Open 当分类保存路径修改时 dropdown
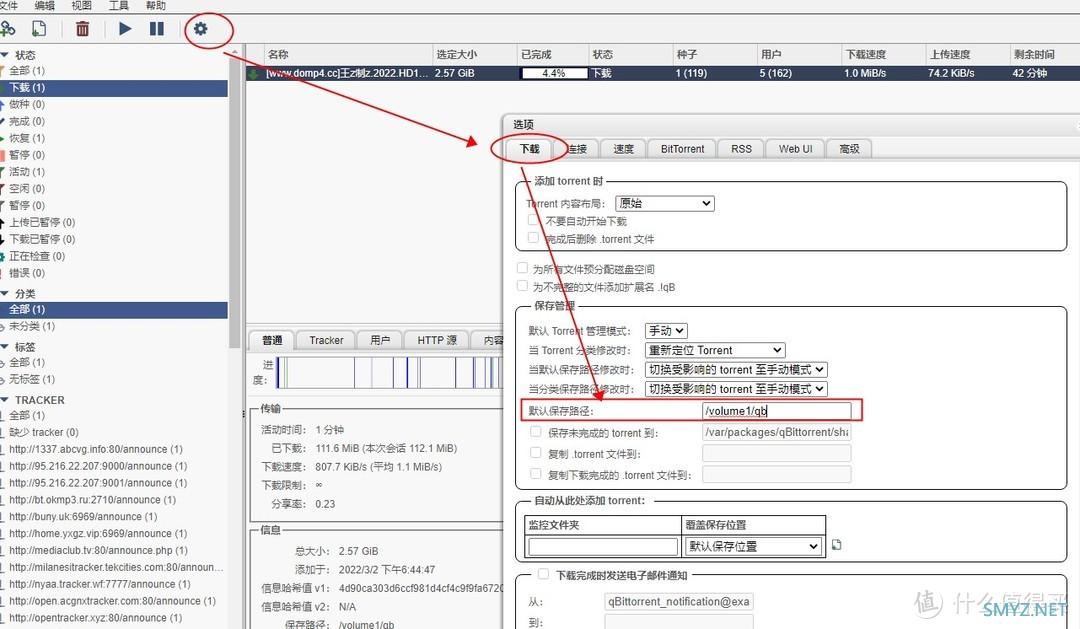1080x629 pixels. (736, 389)
